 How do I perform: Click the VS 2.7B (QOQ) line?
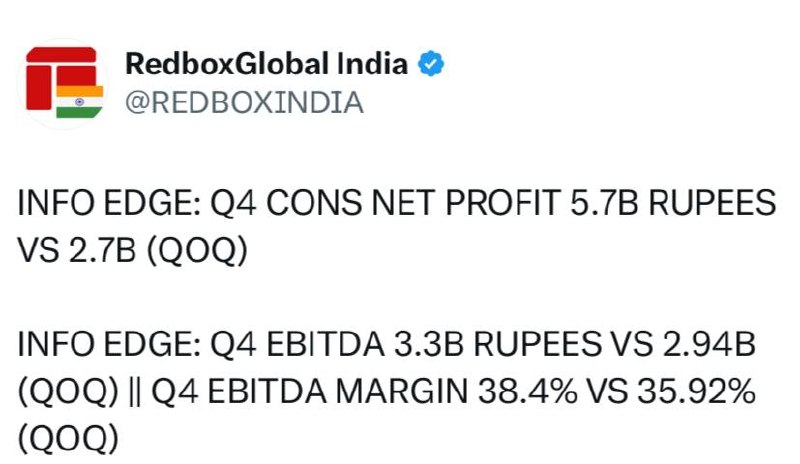click(133, 251)
